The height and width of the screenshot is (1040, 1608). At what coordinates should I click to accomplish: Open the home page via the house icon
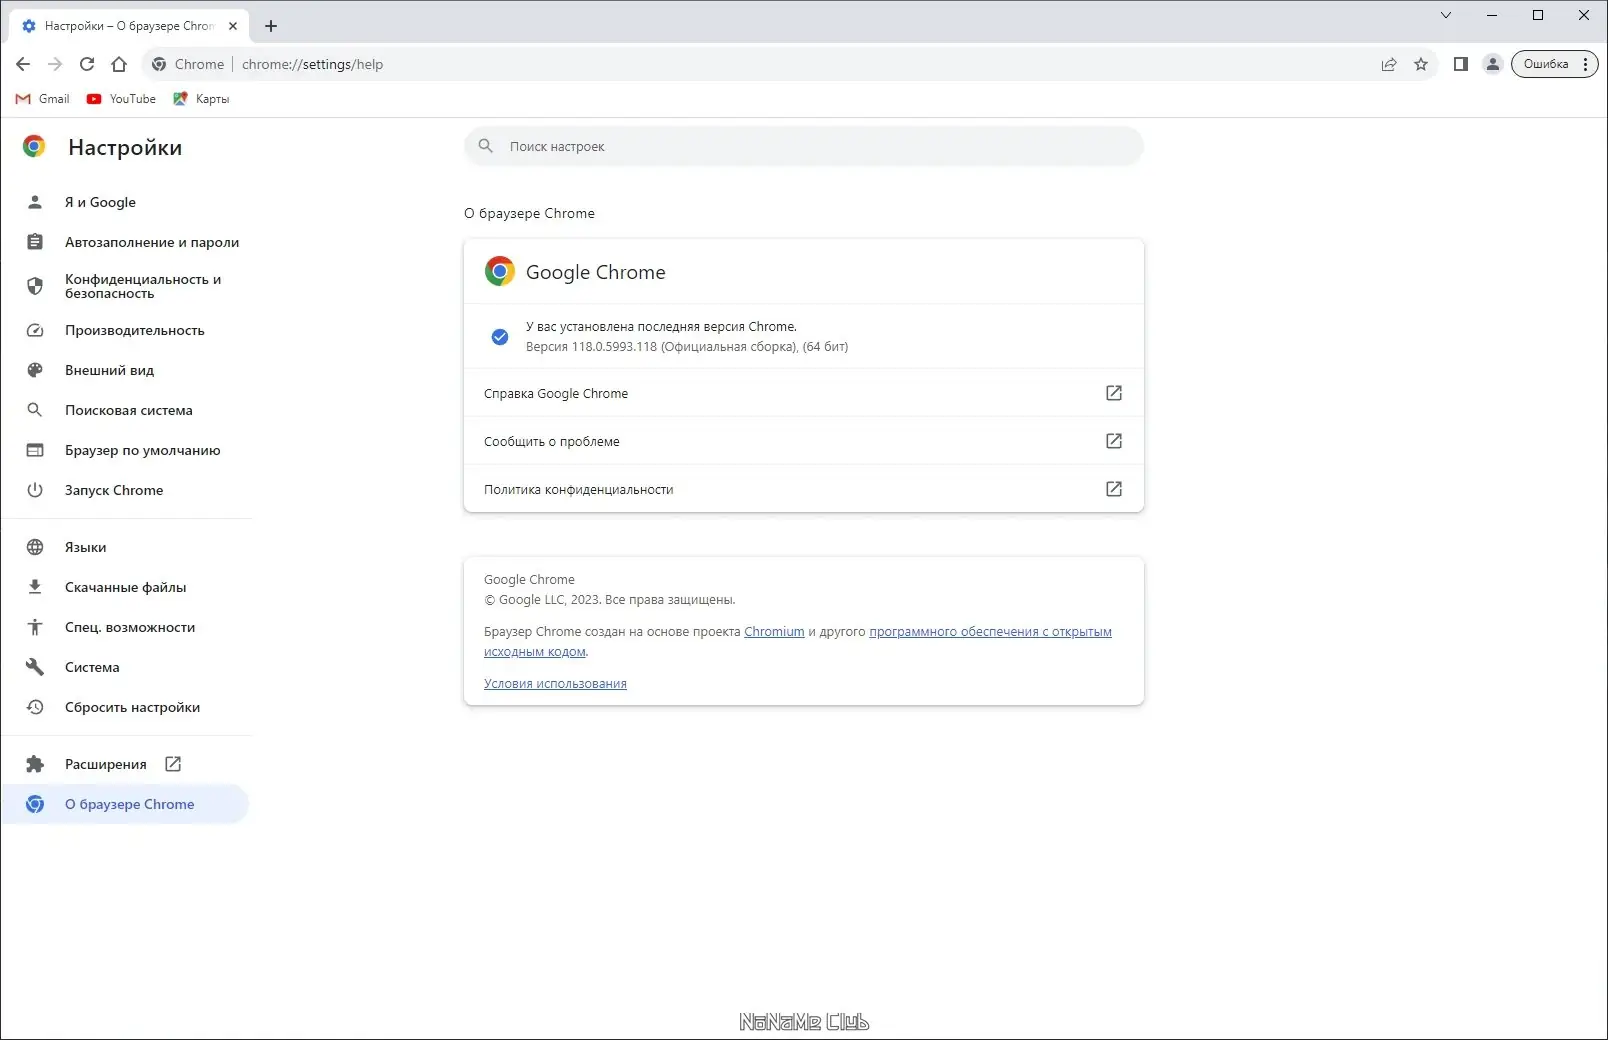(x=119, y=64)
